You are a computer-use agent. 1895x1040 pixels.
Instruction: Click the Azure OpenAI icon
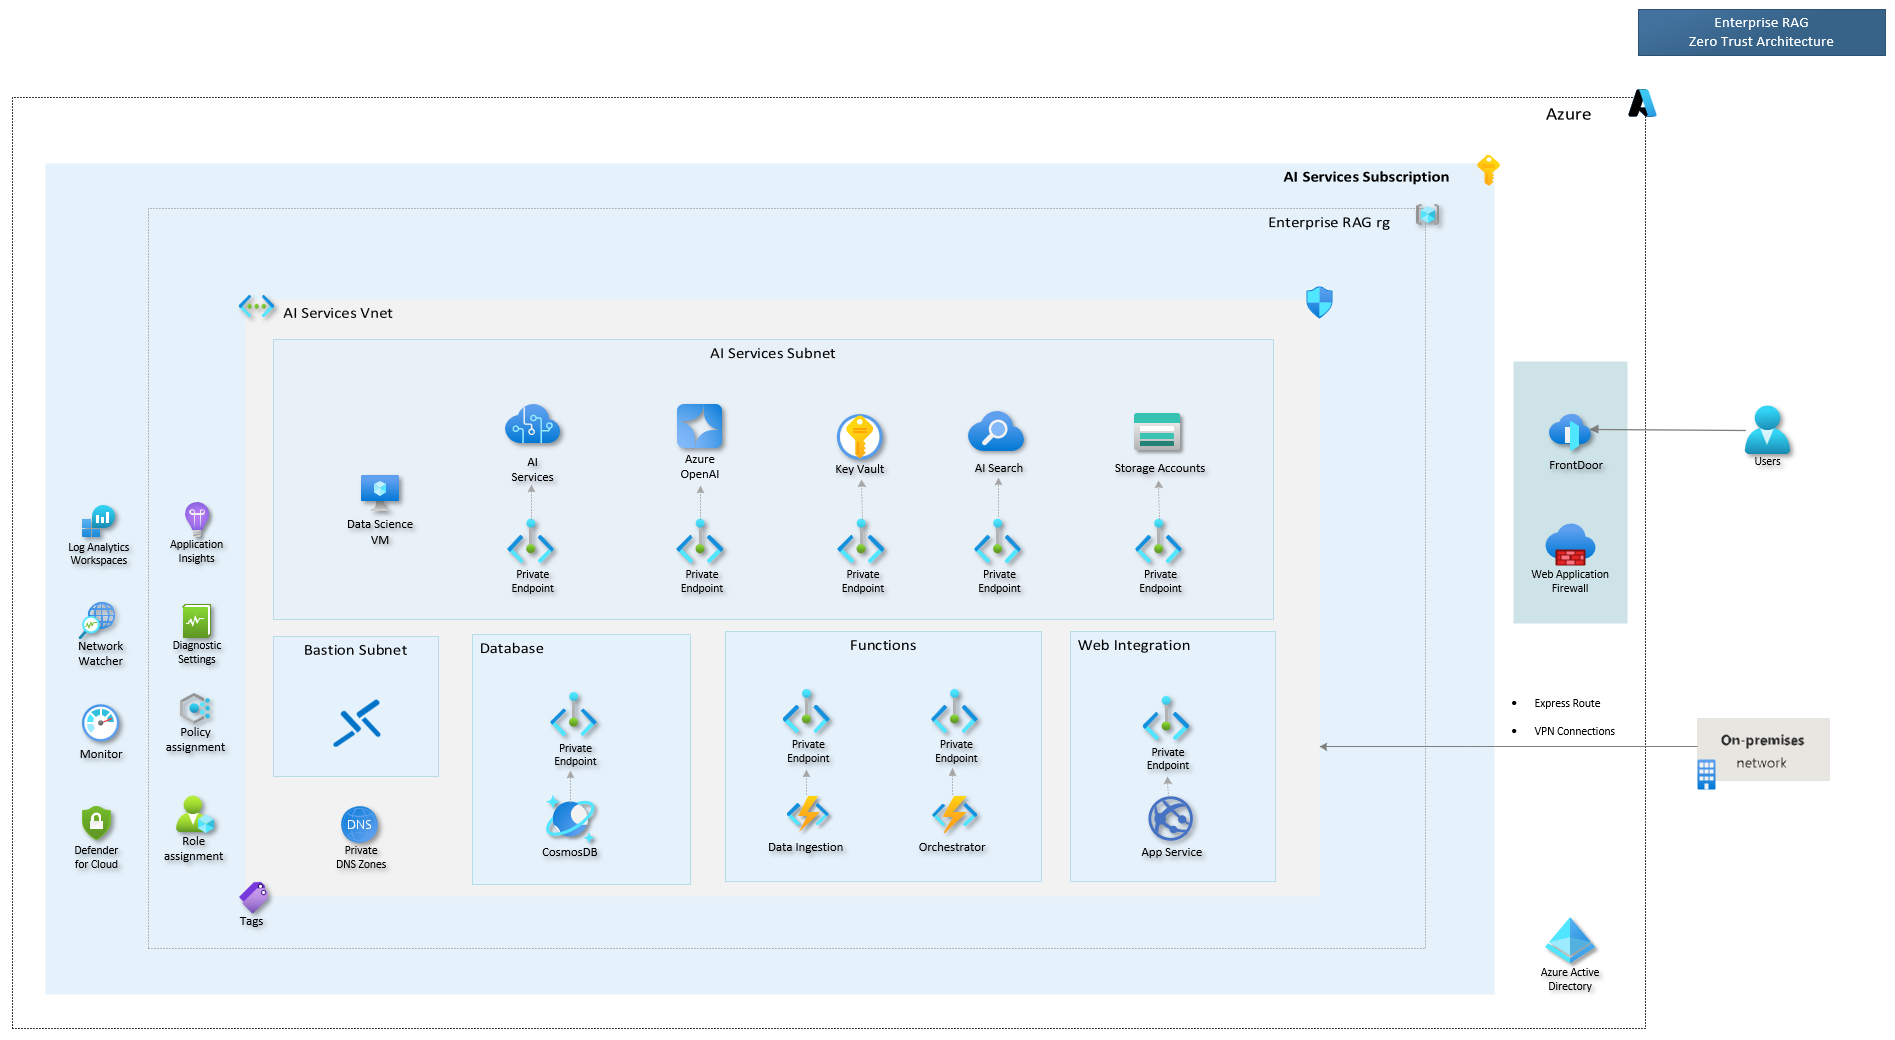point(700,427)
